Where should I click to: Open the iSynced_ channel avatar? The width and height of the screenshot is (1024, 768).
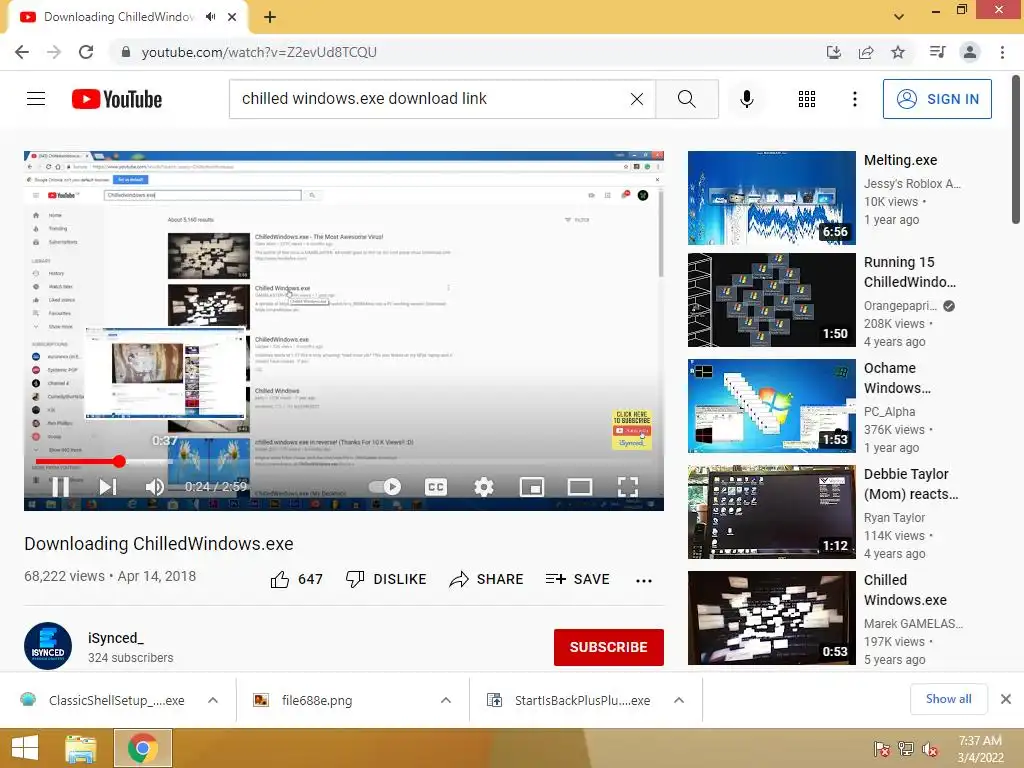point(48,646)
